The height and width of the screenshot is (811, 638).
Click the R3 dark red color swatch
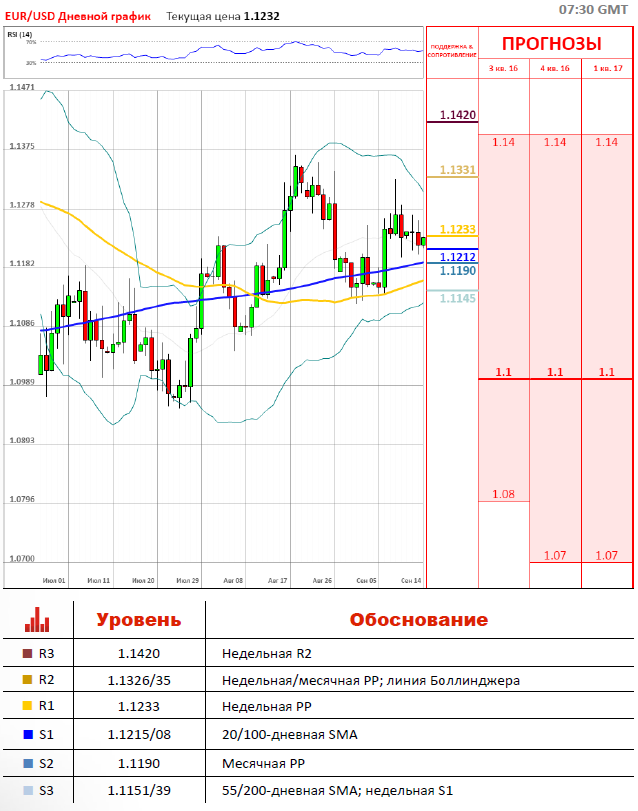point(27,653)
